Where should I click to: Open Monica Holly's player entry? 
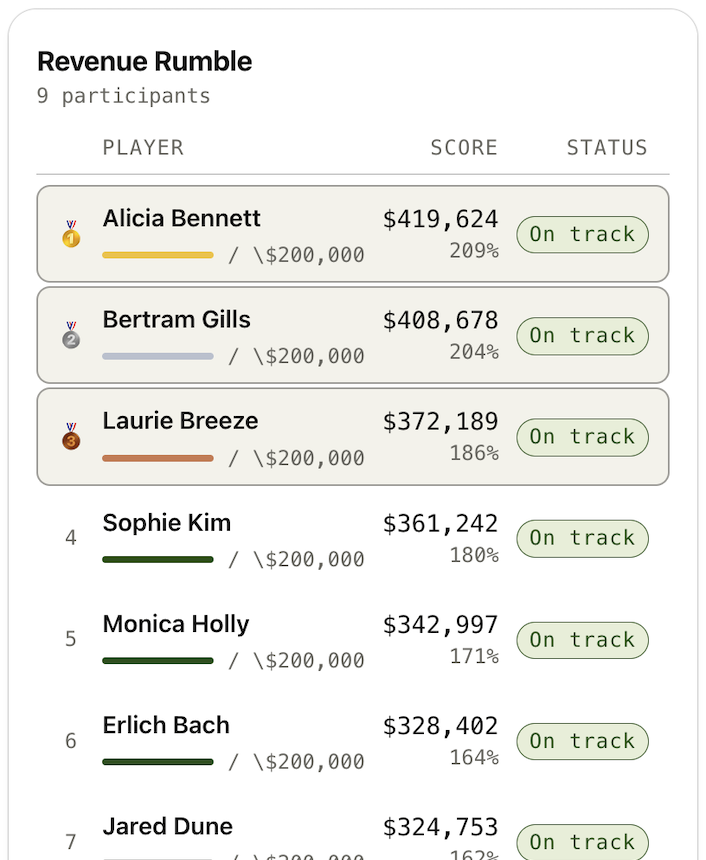[176, 624]
